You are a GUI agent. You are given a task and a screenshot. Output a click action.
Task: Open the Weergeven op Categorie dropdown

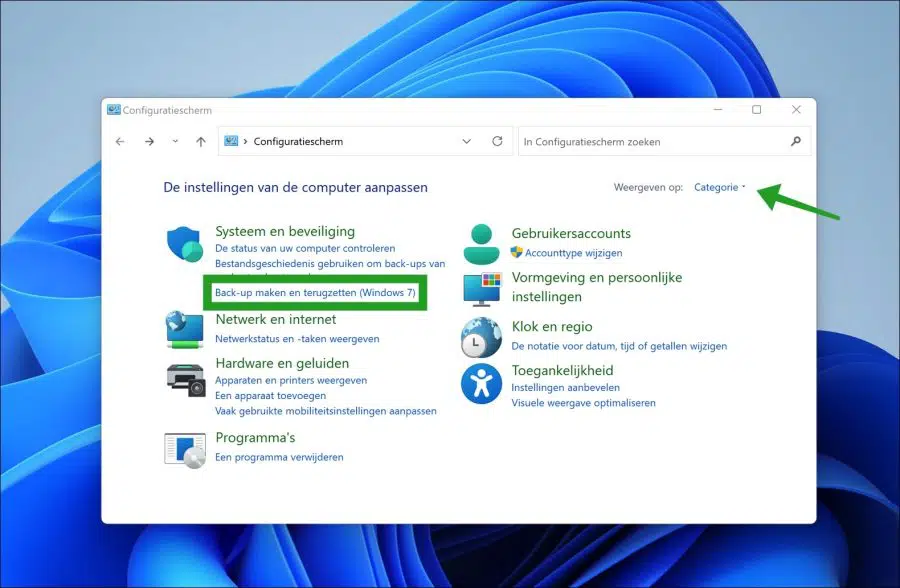click(x=720, y=187)
